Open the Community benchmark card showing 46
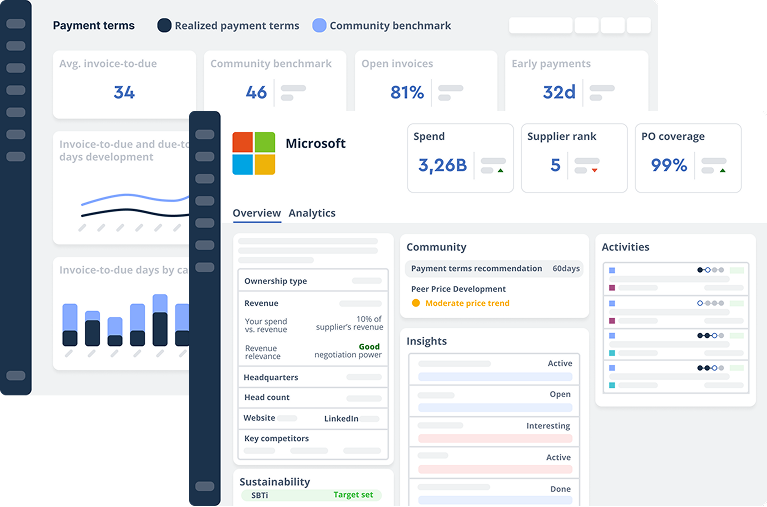This screenshot has height=507, width=767. coord(275,81)
